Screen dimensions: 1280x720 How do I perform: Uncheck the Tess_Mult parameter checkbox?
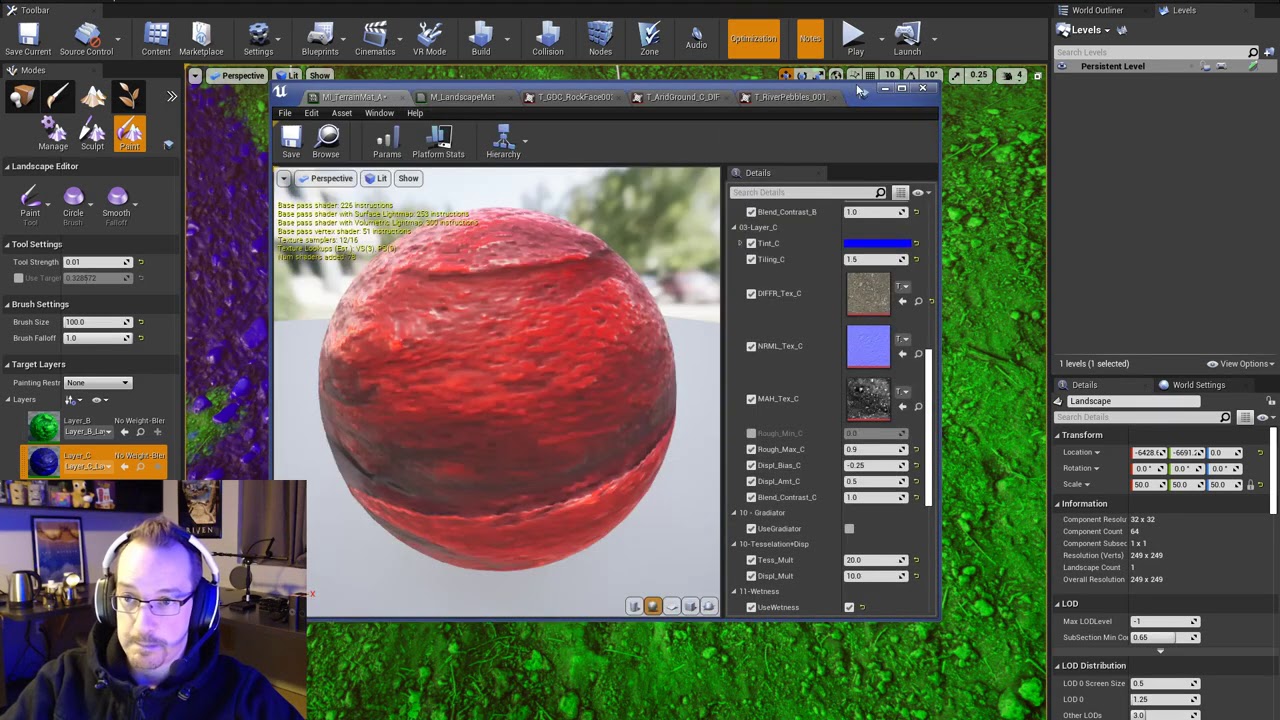coord(751,560)
